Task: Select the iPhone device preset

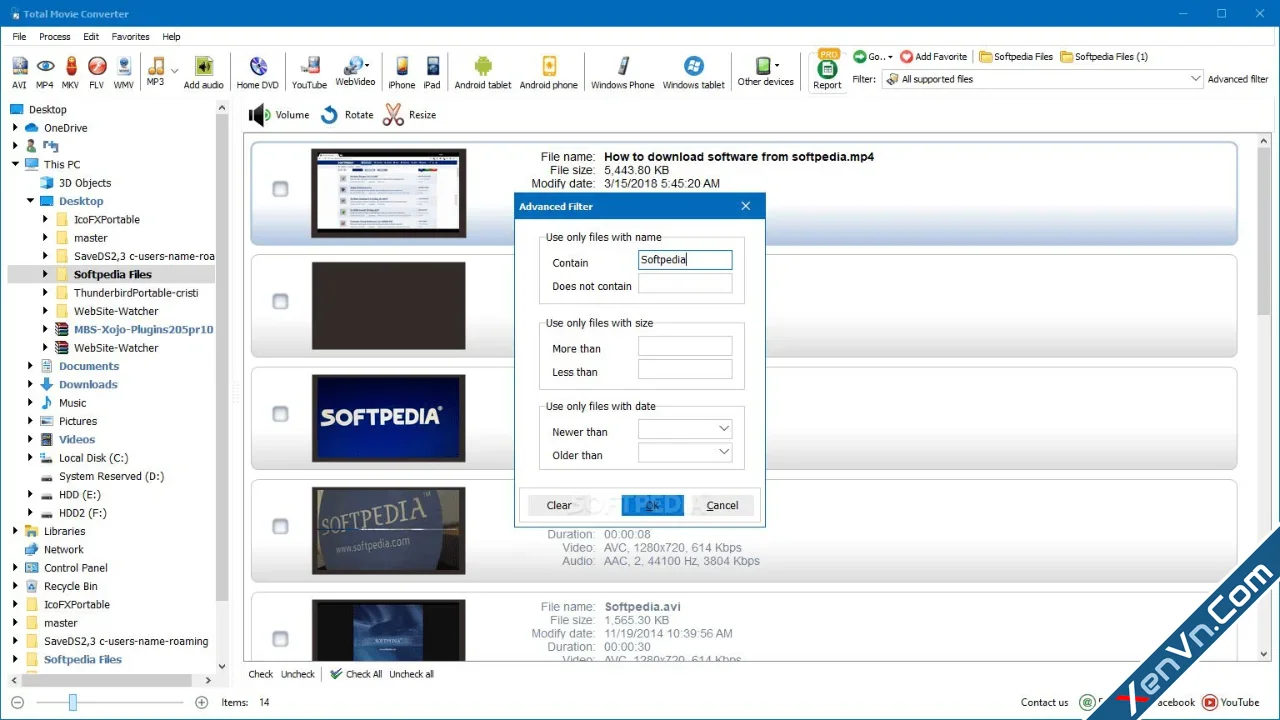Action: click(402, 72)
